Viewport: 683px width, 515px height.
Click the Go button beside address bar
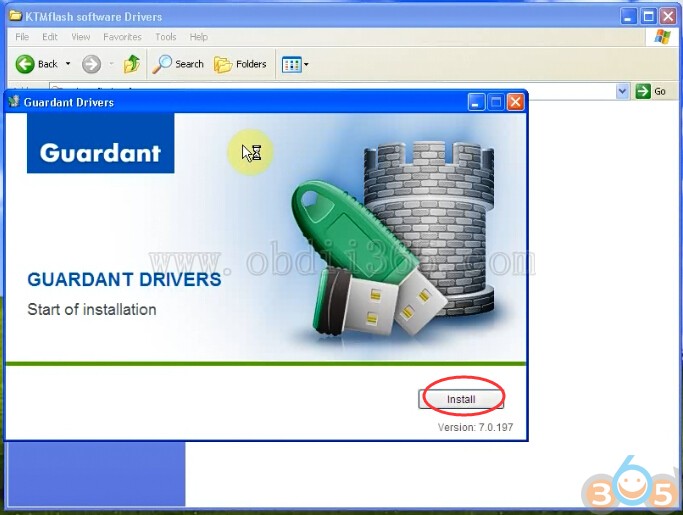[651, 91]
